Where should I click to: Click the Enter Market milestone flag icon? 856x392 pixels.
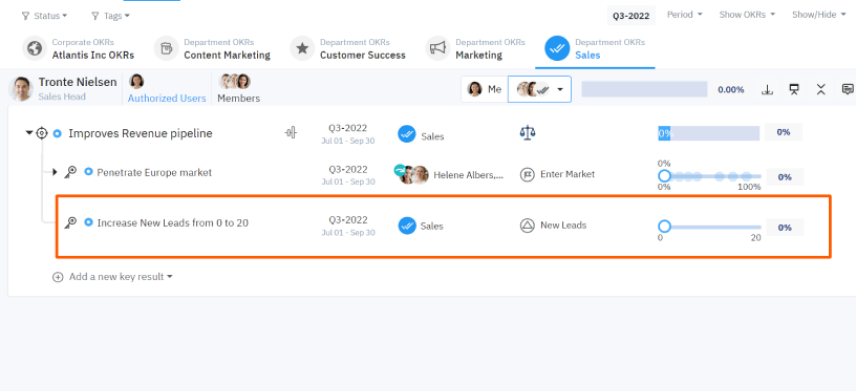pyautogui.click(x=527, y=175)
